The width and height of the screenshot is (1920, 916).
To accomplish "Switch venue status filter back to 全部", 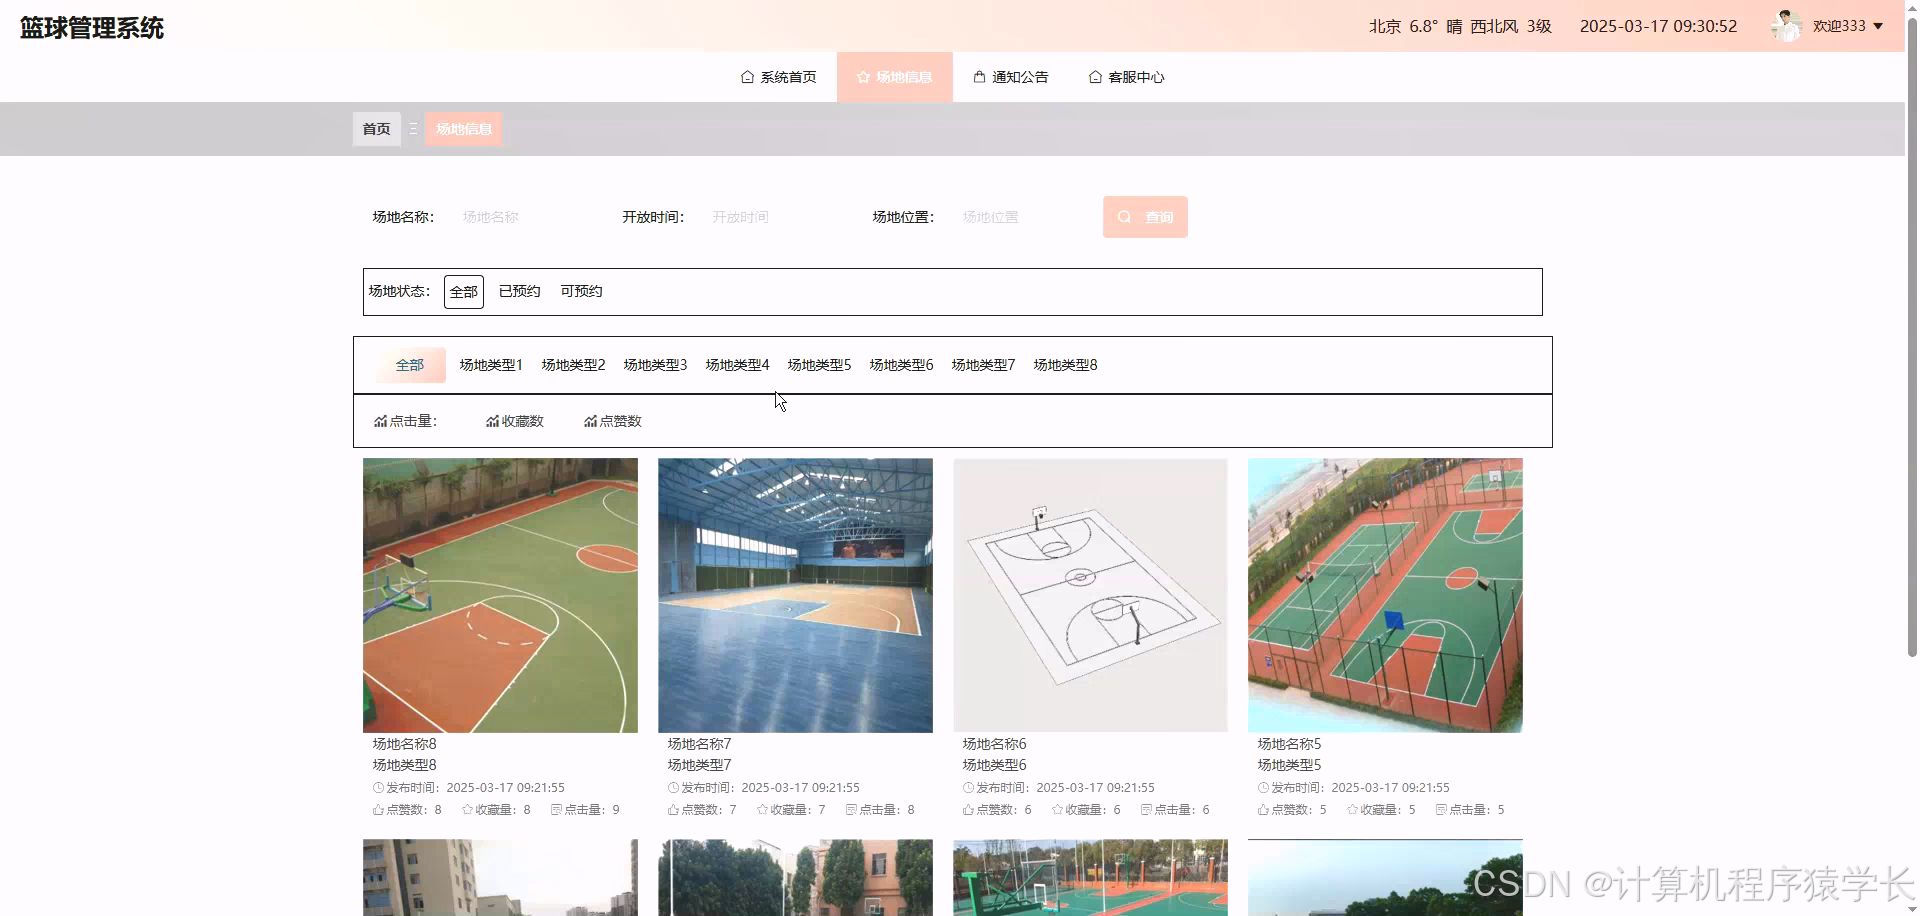I will click(x=463, y=291).
